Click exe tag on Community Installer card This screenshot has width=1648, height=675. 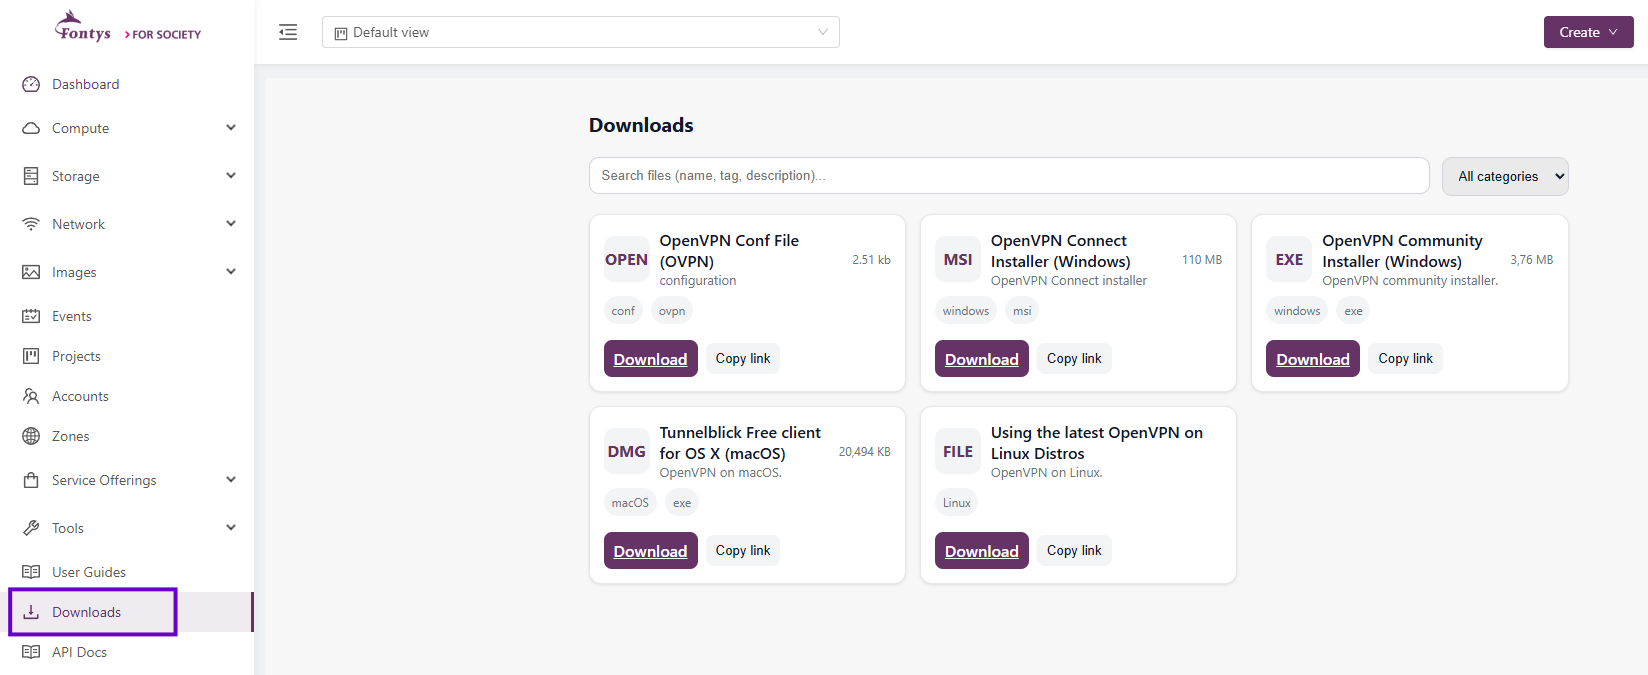1353,311
